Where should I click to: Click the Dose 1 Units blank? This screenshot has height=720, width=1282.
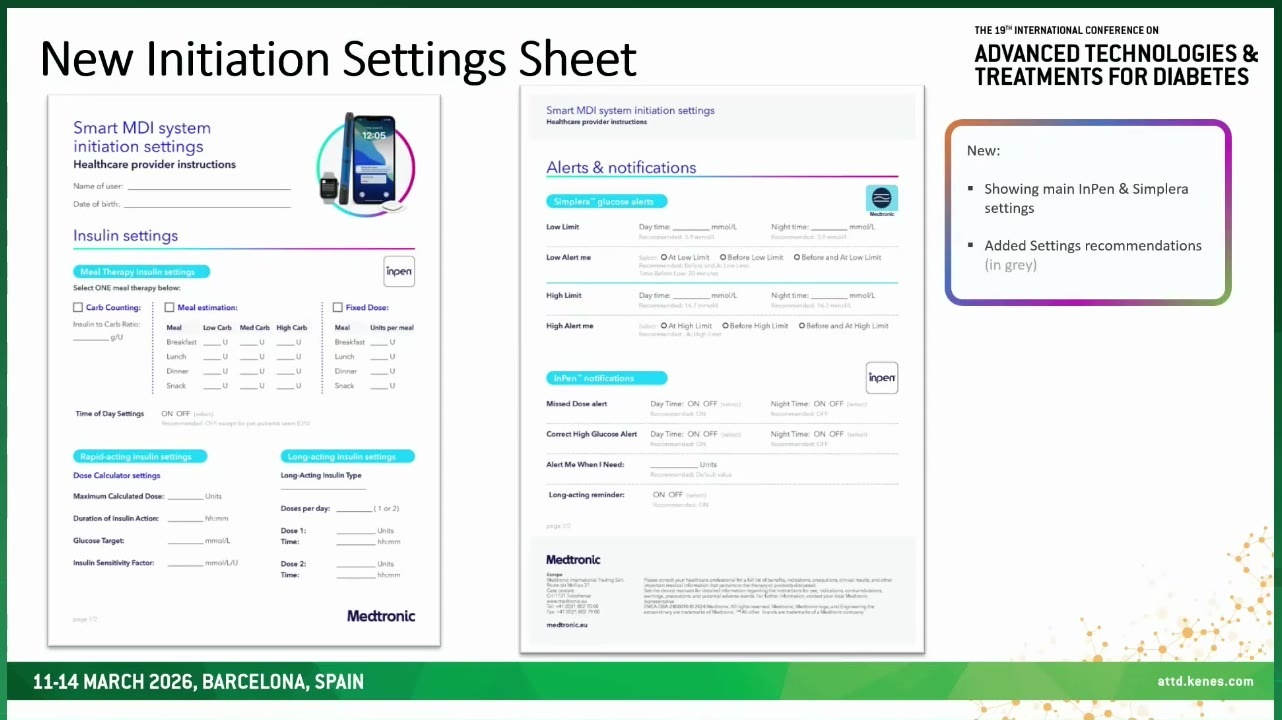(355, 531)
